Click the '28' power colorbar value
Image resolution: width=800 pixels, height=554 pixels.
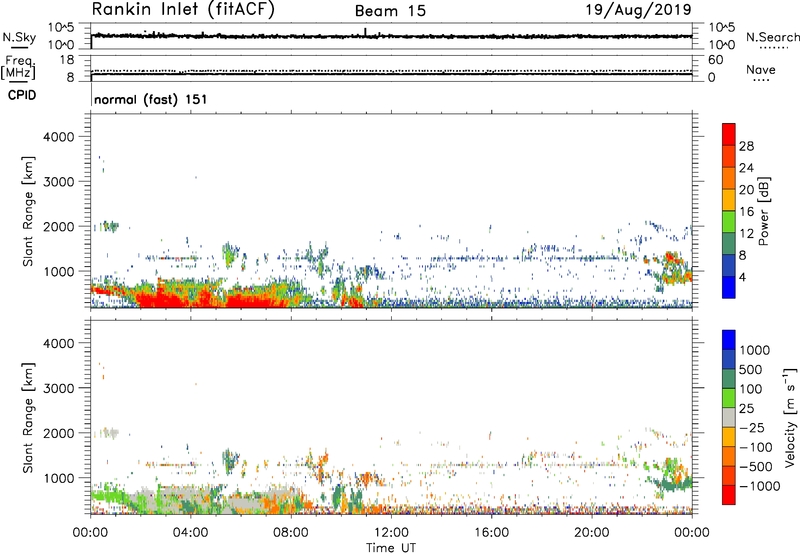tap(746, 146)
